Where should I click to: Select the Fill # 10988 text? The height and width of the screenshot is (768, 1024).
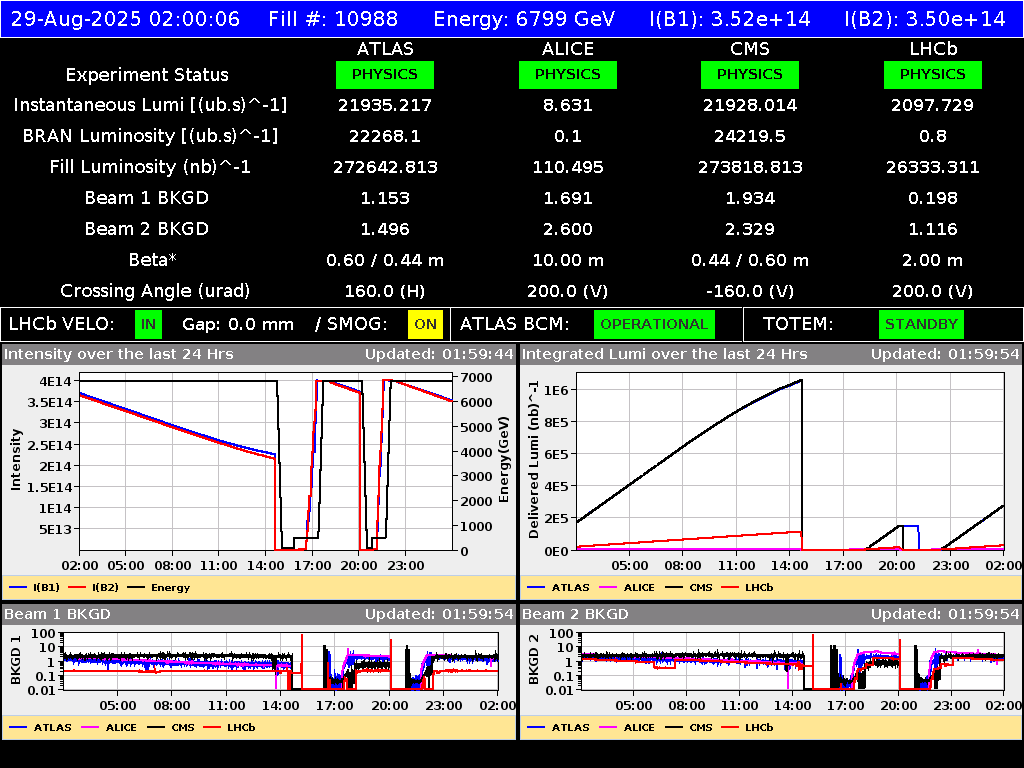click(333, 18)
